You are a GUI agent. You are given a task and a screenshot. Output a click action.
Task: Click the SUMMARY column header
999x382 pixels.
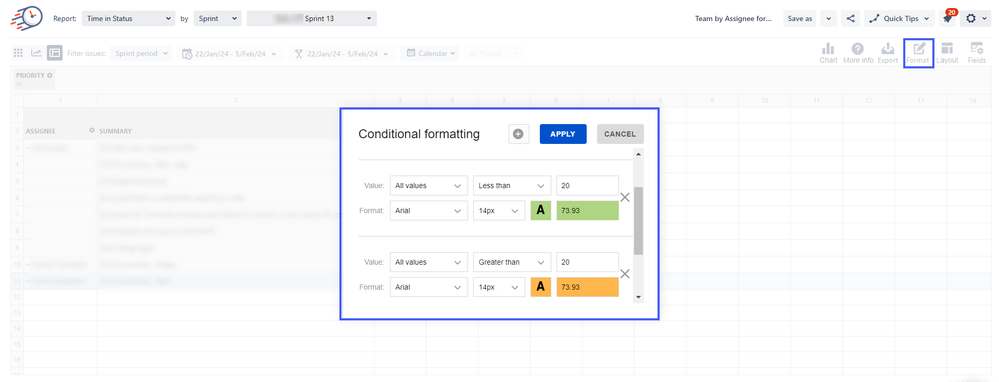pos(115,131)
